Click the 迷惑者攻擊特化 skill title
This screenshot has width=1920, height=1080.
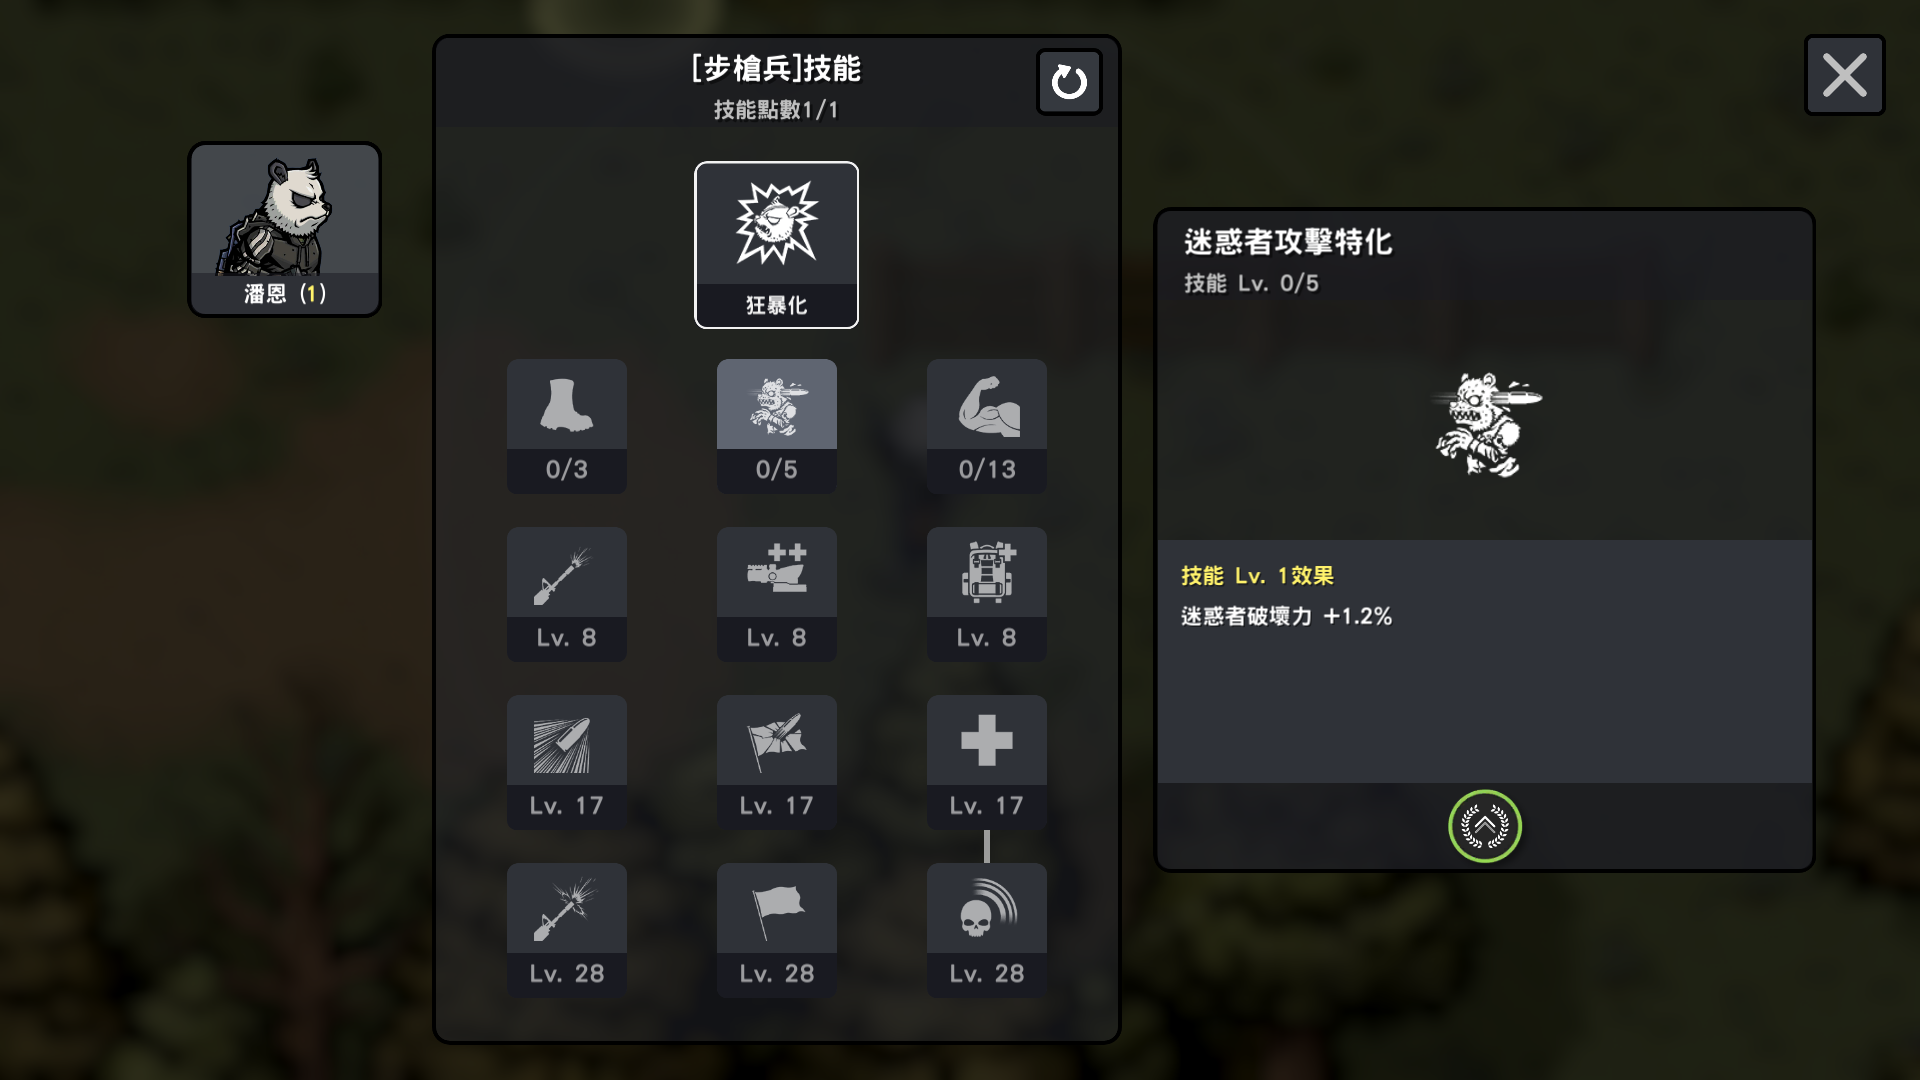pos(1288,242)
